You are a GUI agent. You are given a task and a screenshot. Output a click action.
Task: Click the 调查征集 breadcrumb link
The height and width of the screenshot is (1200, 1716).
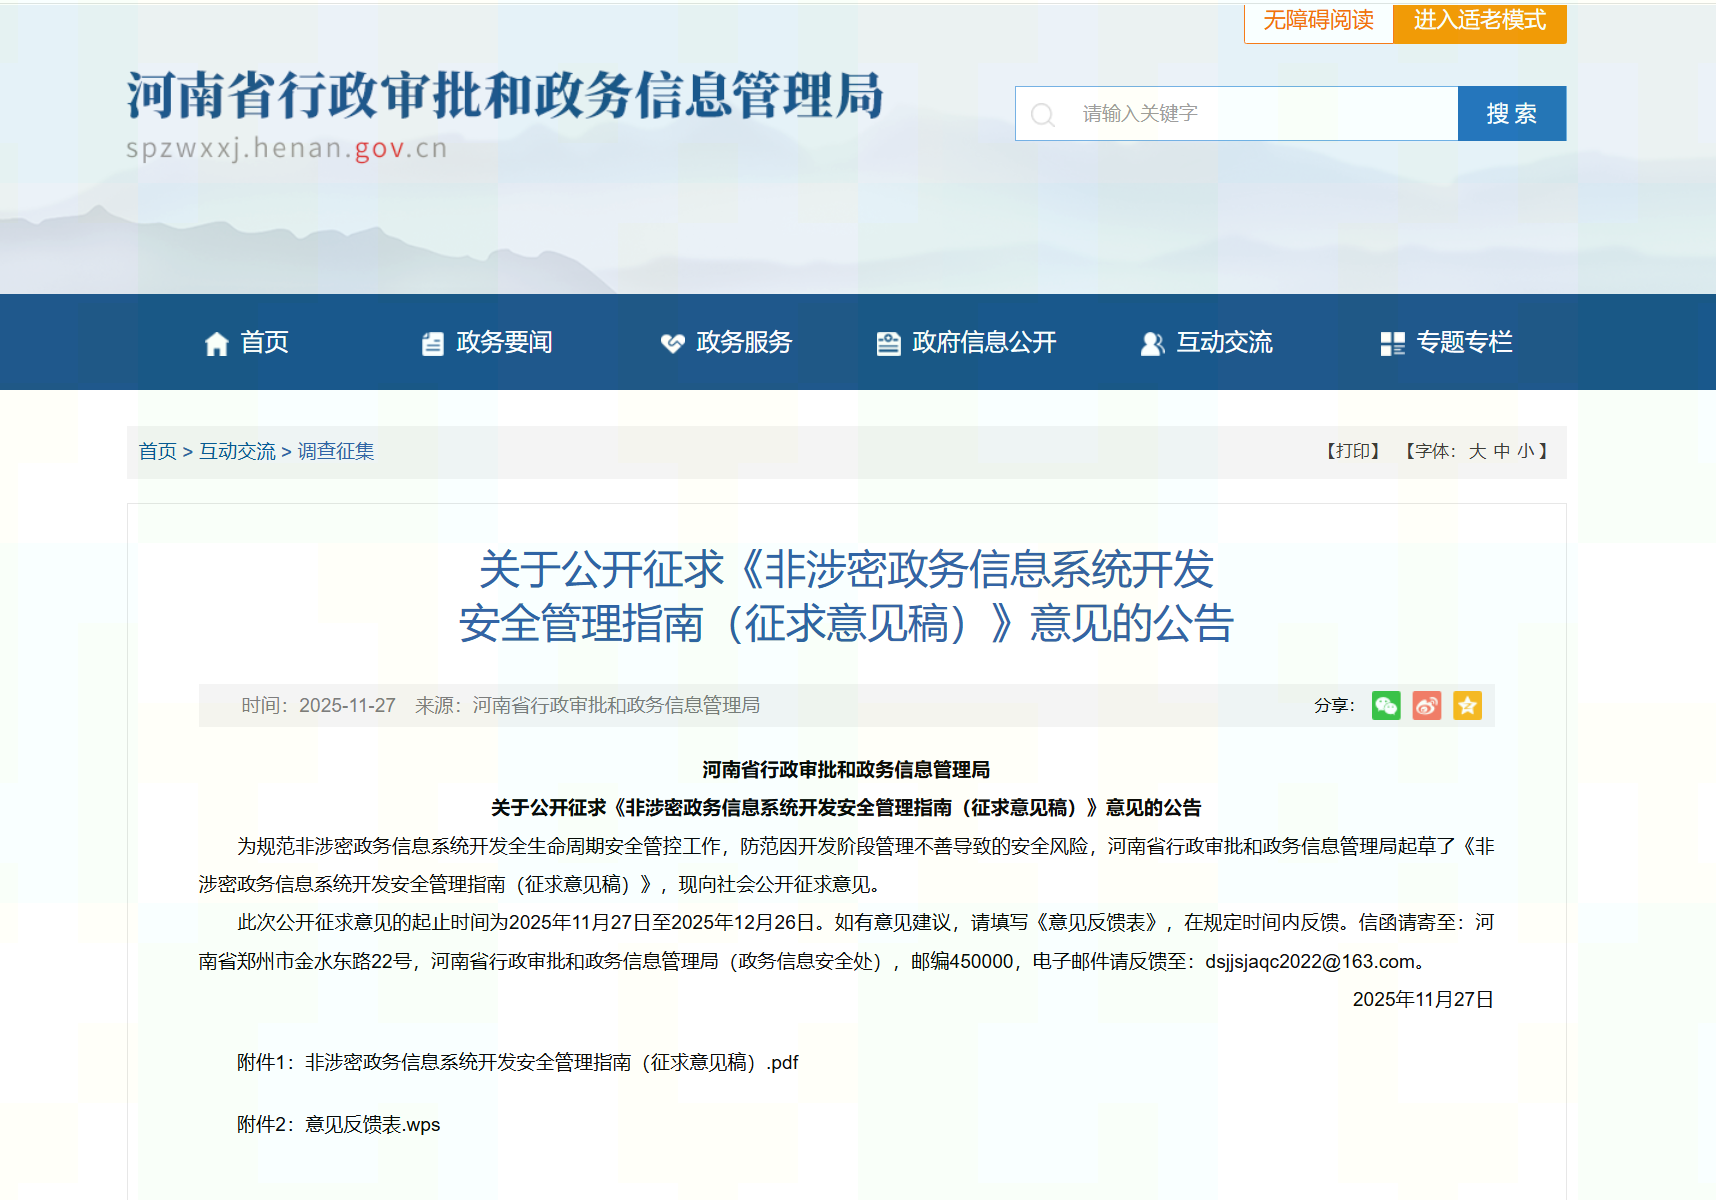click(x=336, y=452)
